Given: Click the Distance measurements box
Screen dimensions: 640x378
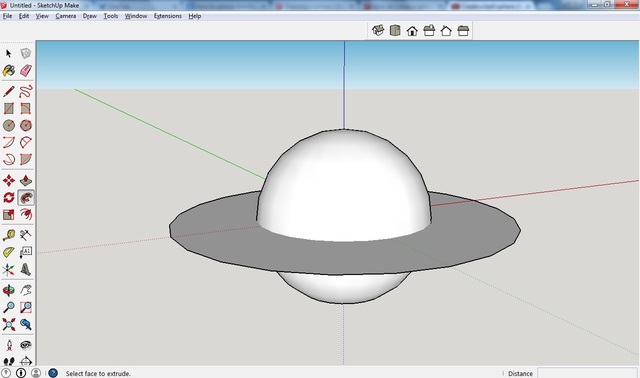Looking at the screenshot, I should point(587,373).
